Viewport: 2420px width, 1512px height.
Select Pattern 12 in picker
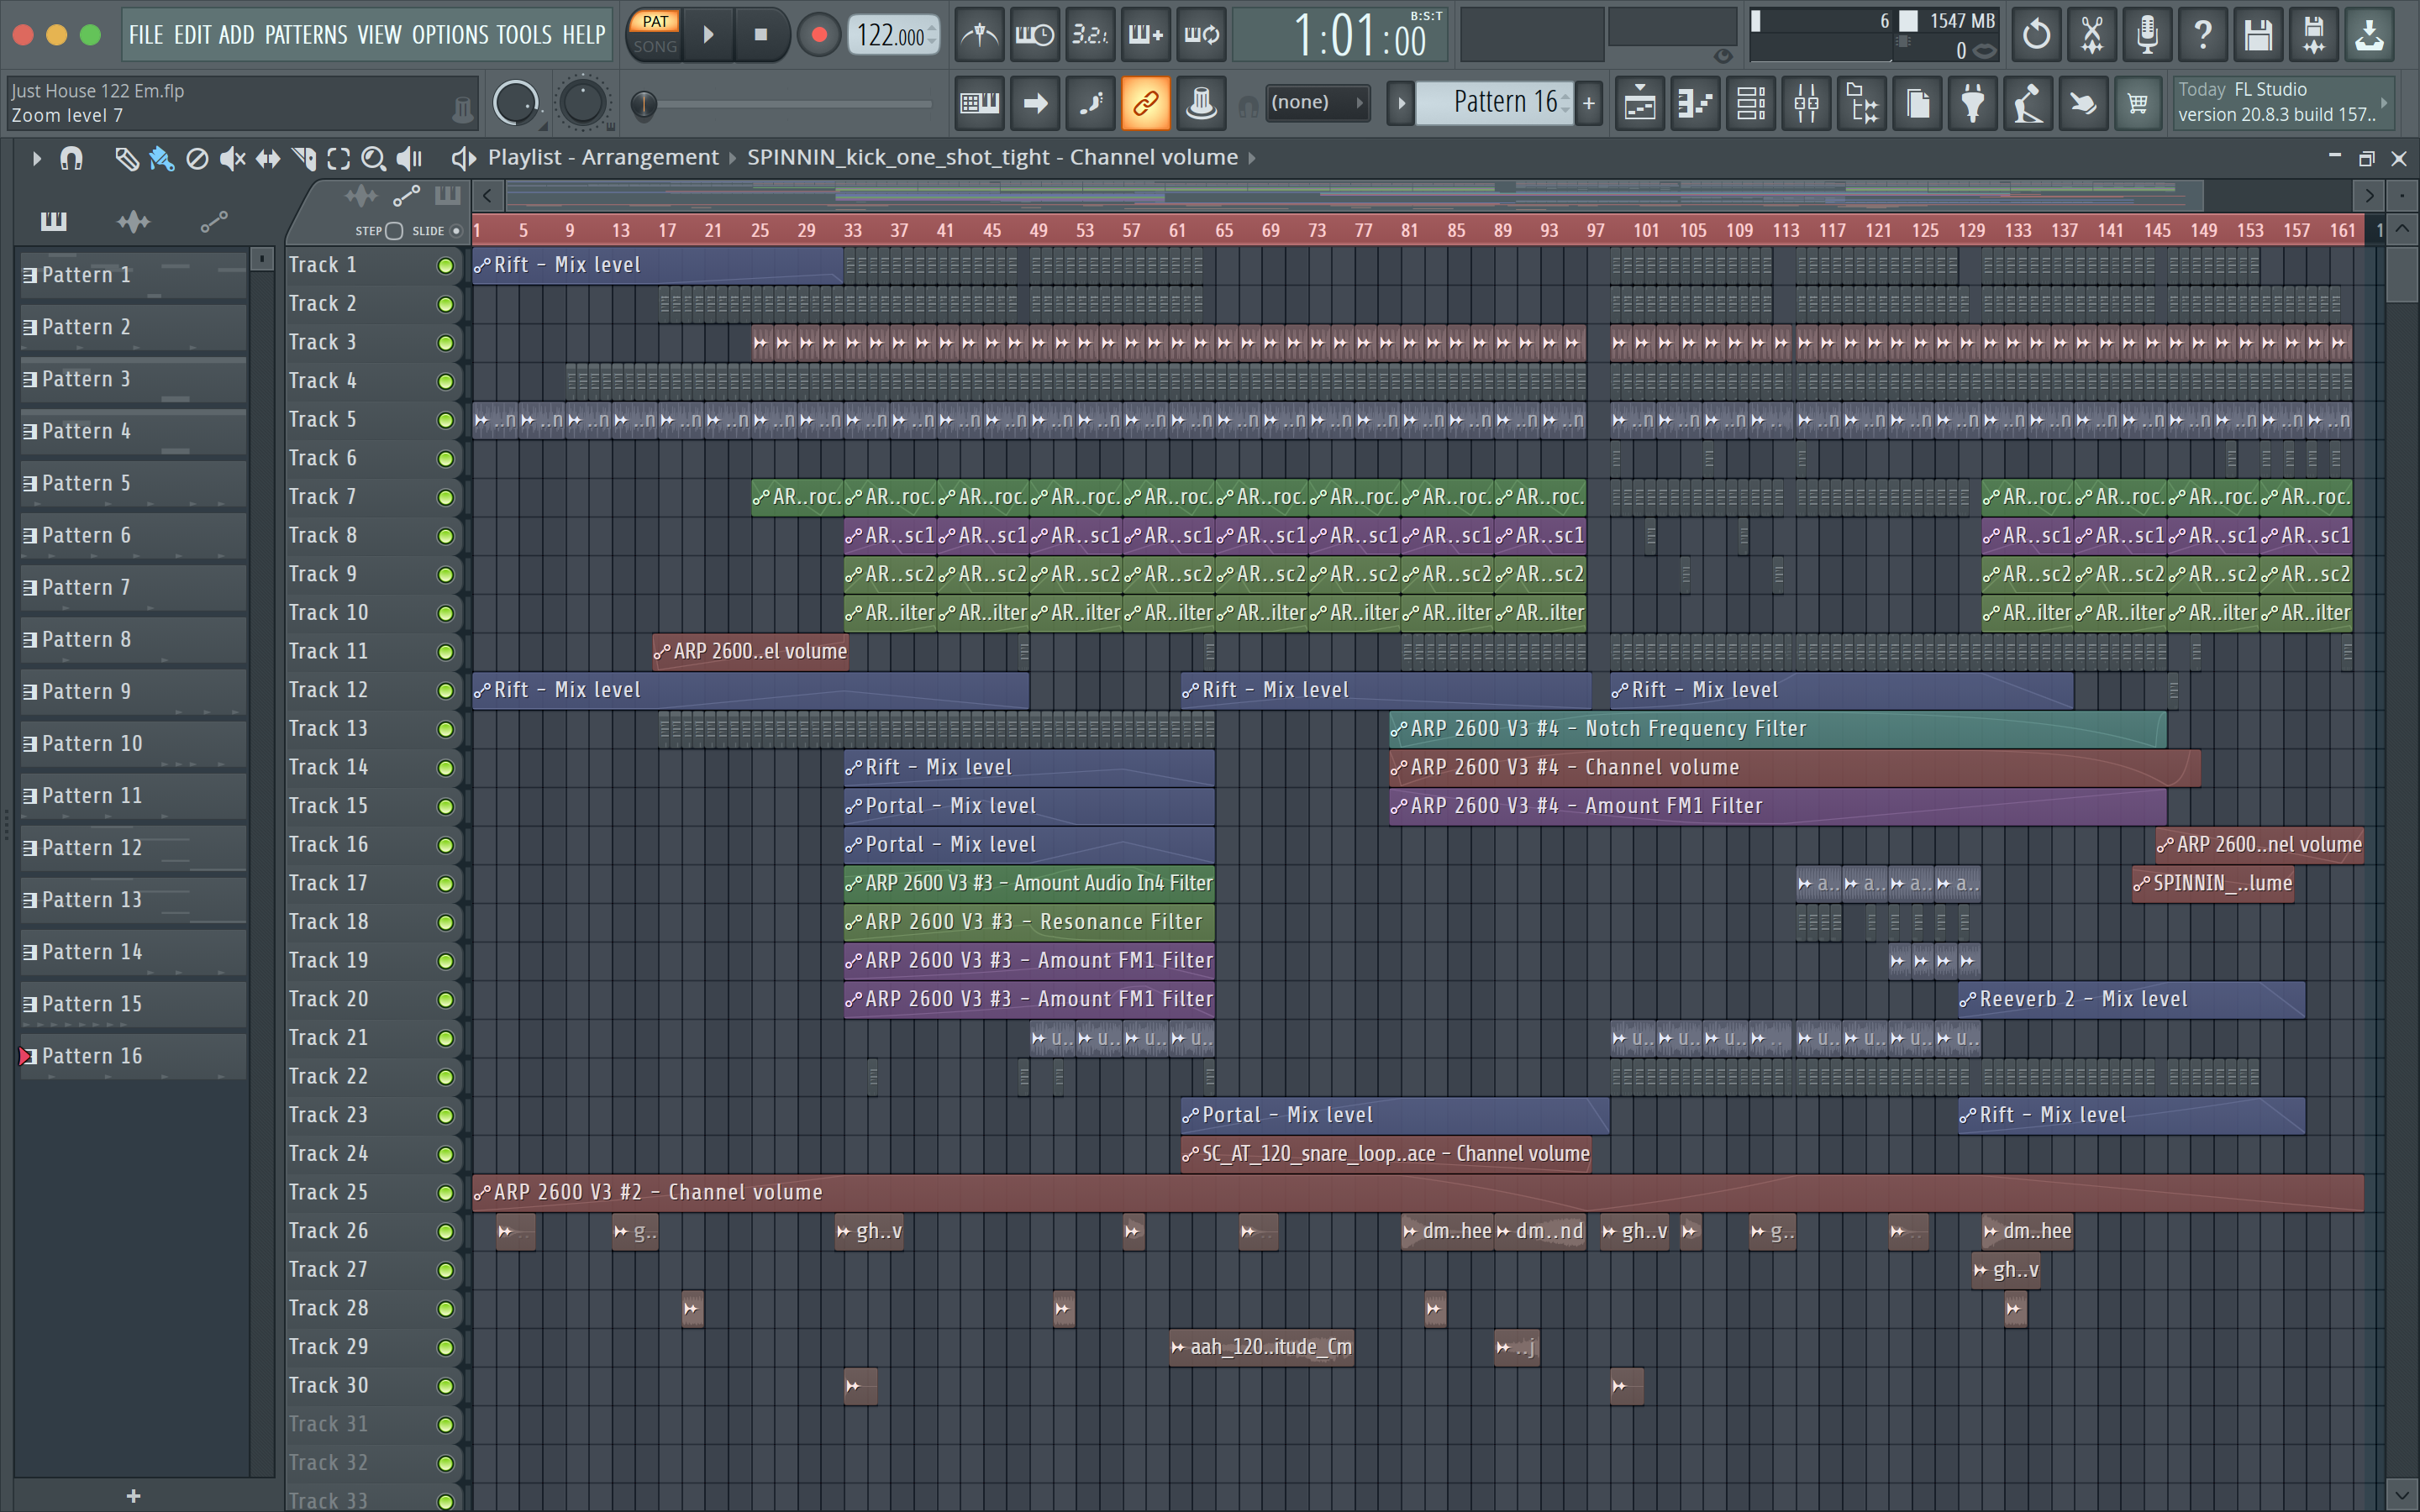pos(133,848)
